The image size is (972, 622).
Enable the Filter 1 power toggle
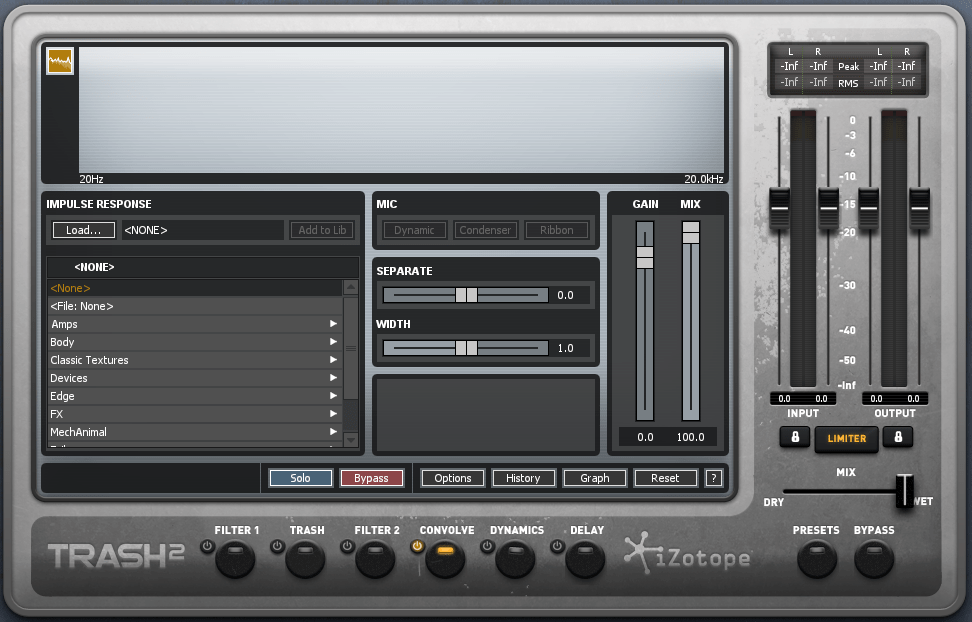coord(207,546)
